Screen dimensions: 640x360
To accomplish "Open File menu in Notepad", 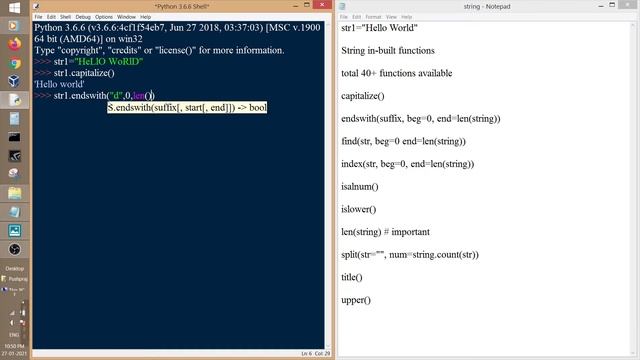I will (344, 17).
